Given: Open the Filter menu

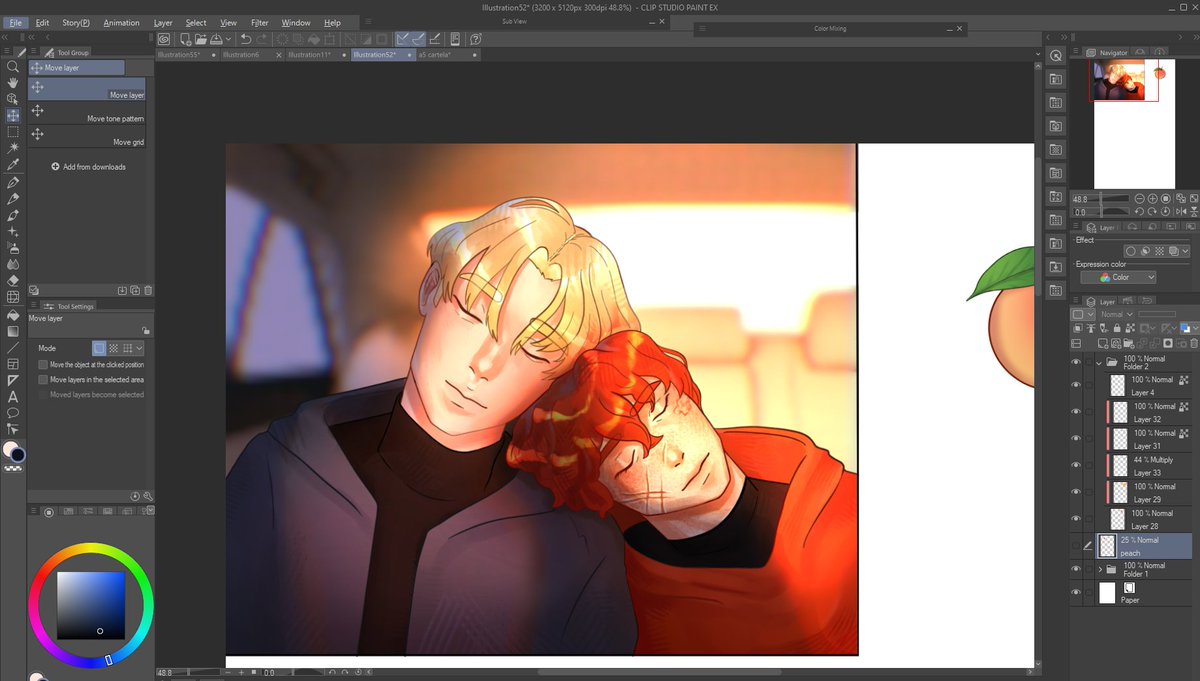Looking at the screenshot, I should pyautogui.click(x=260, y=22).
